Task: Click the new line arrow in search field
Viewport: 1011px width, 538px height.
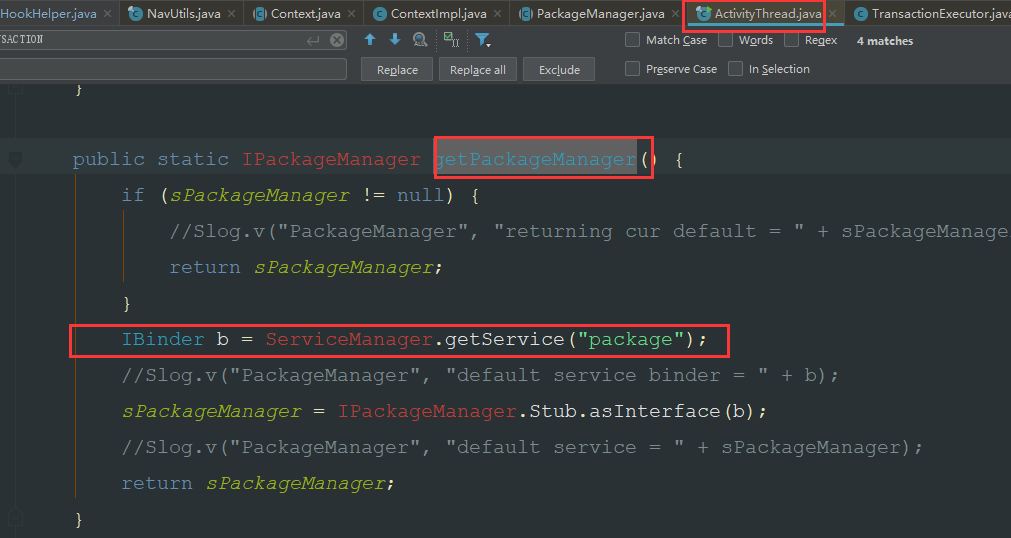Action: tap(313, 40)
